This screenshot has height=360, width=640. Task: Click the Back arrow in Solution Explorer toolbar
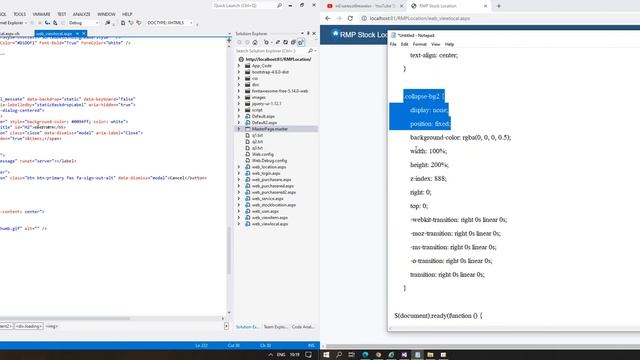tap(239, 42)
